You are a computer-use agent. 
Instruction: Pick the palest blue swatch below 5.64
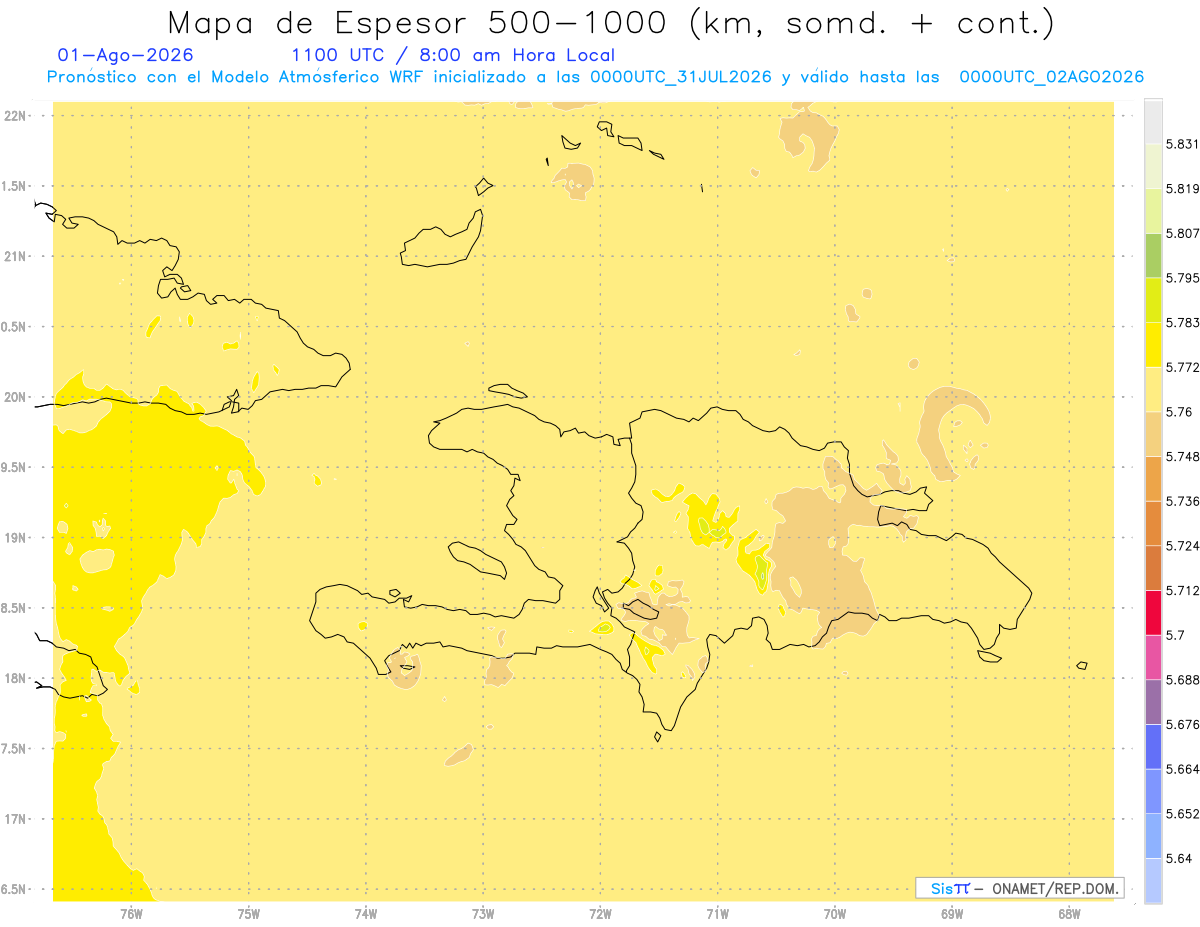1153,881
